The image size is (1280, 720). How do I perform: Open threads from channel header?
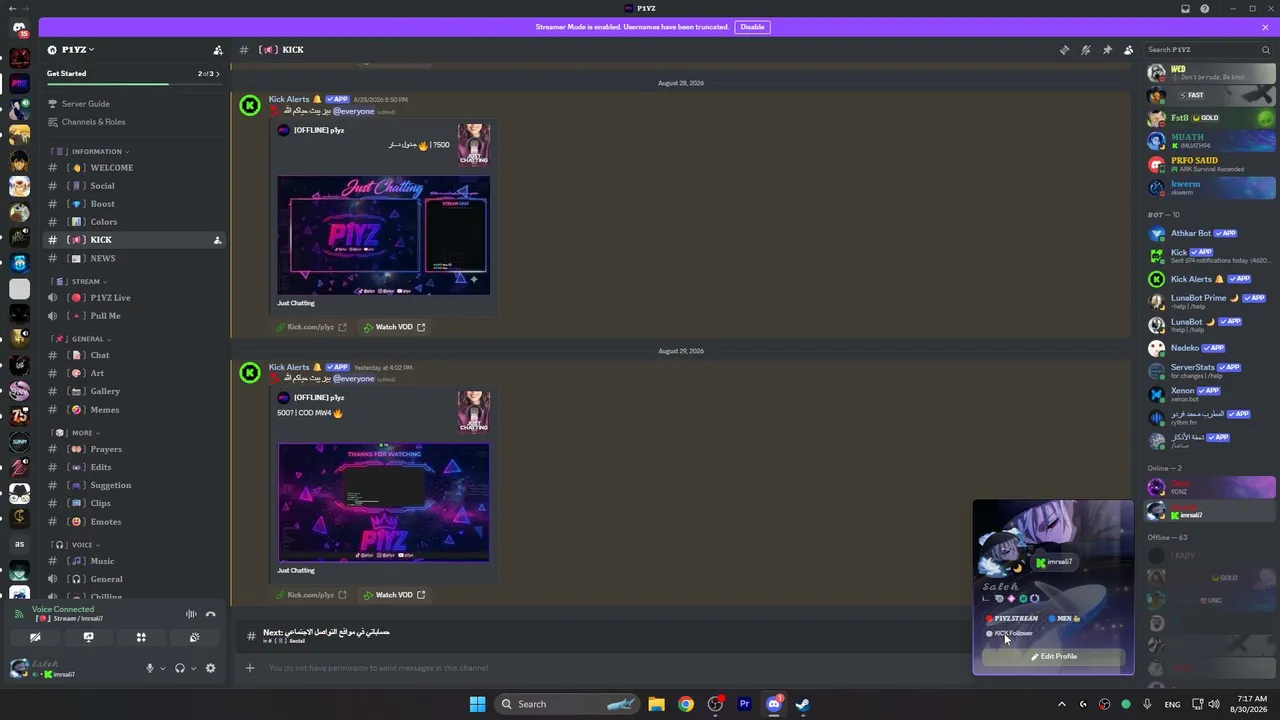(x=1064, y=50)
